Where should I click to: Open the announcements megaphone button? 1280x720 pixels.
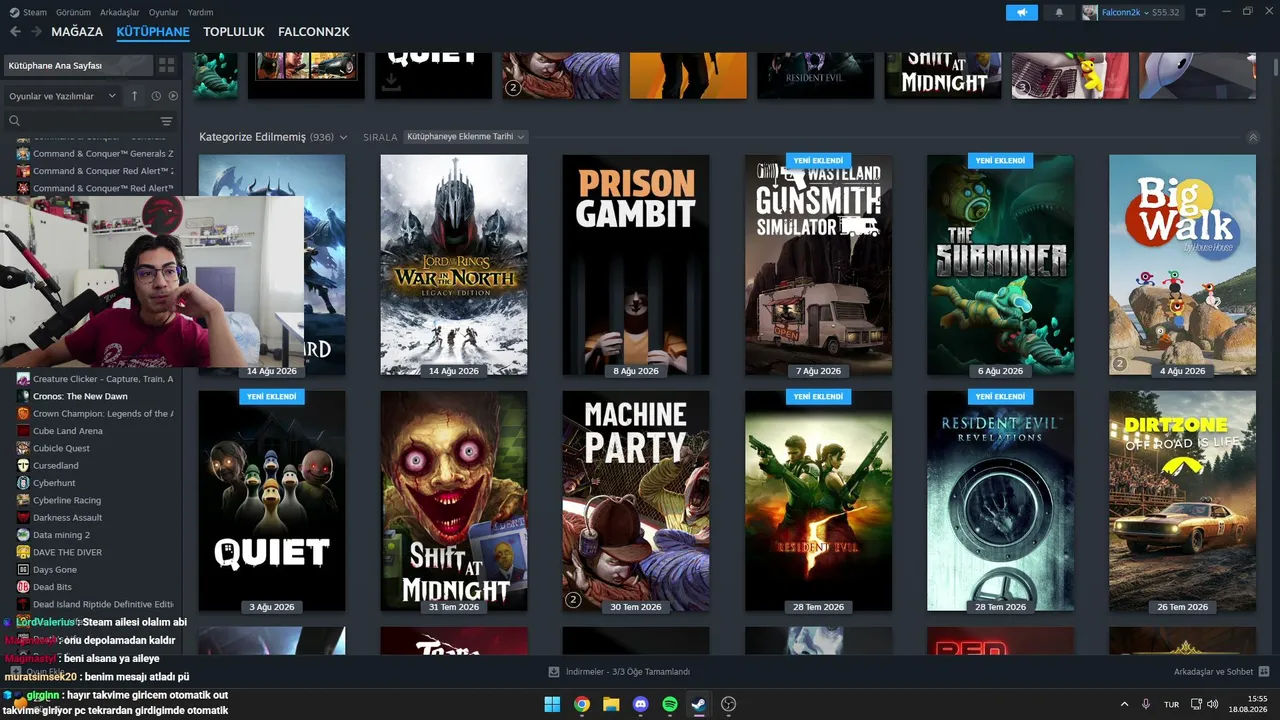1021,12
